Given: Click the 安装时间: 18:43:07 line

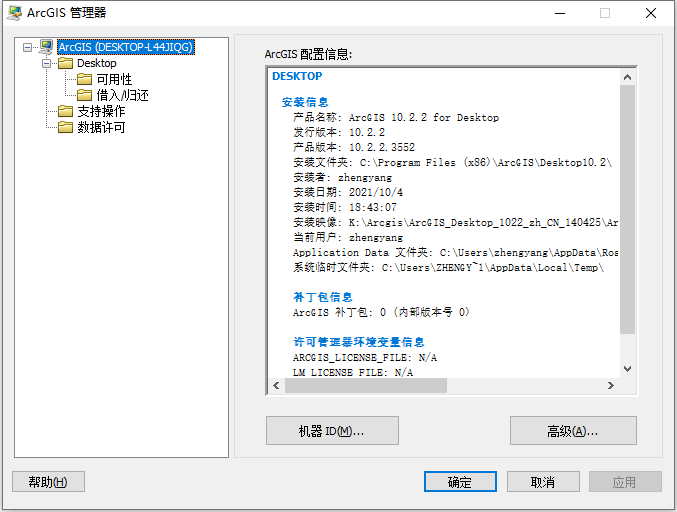Looking at the screenshot, I should (x=345, y=208).
